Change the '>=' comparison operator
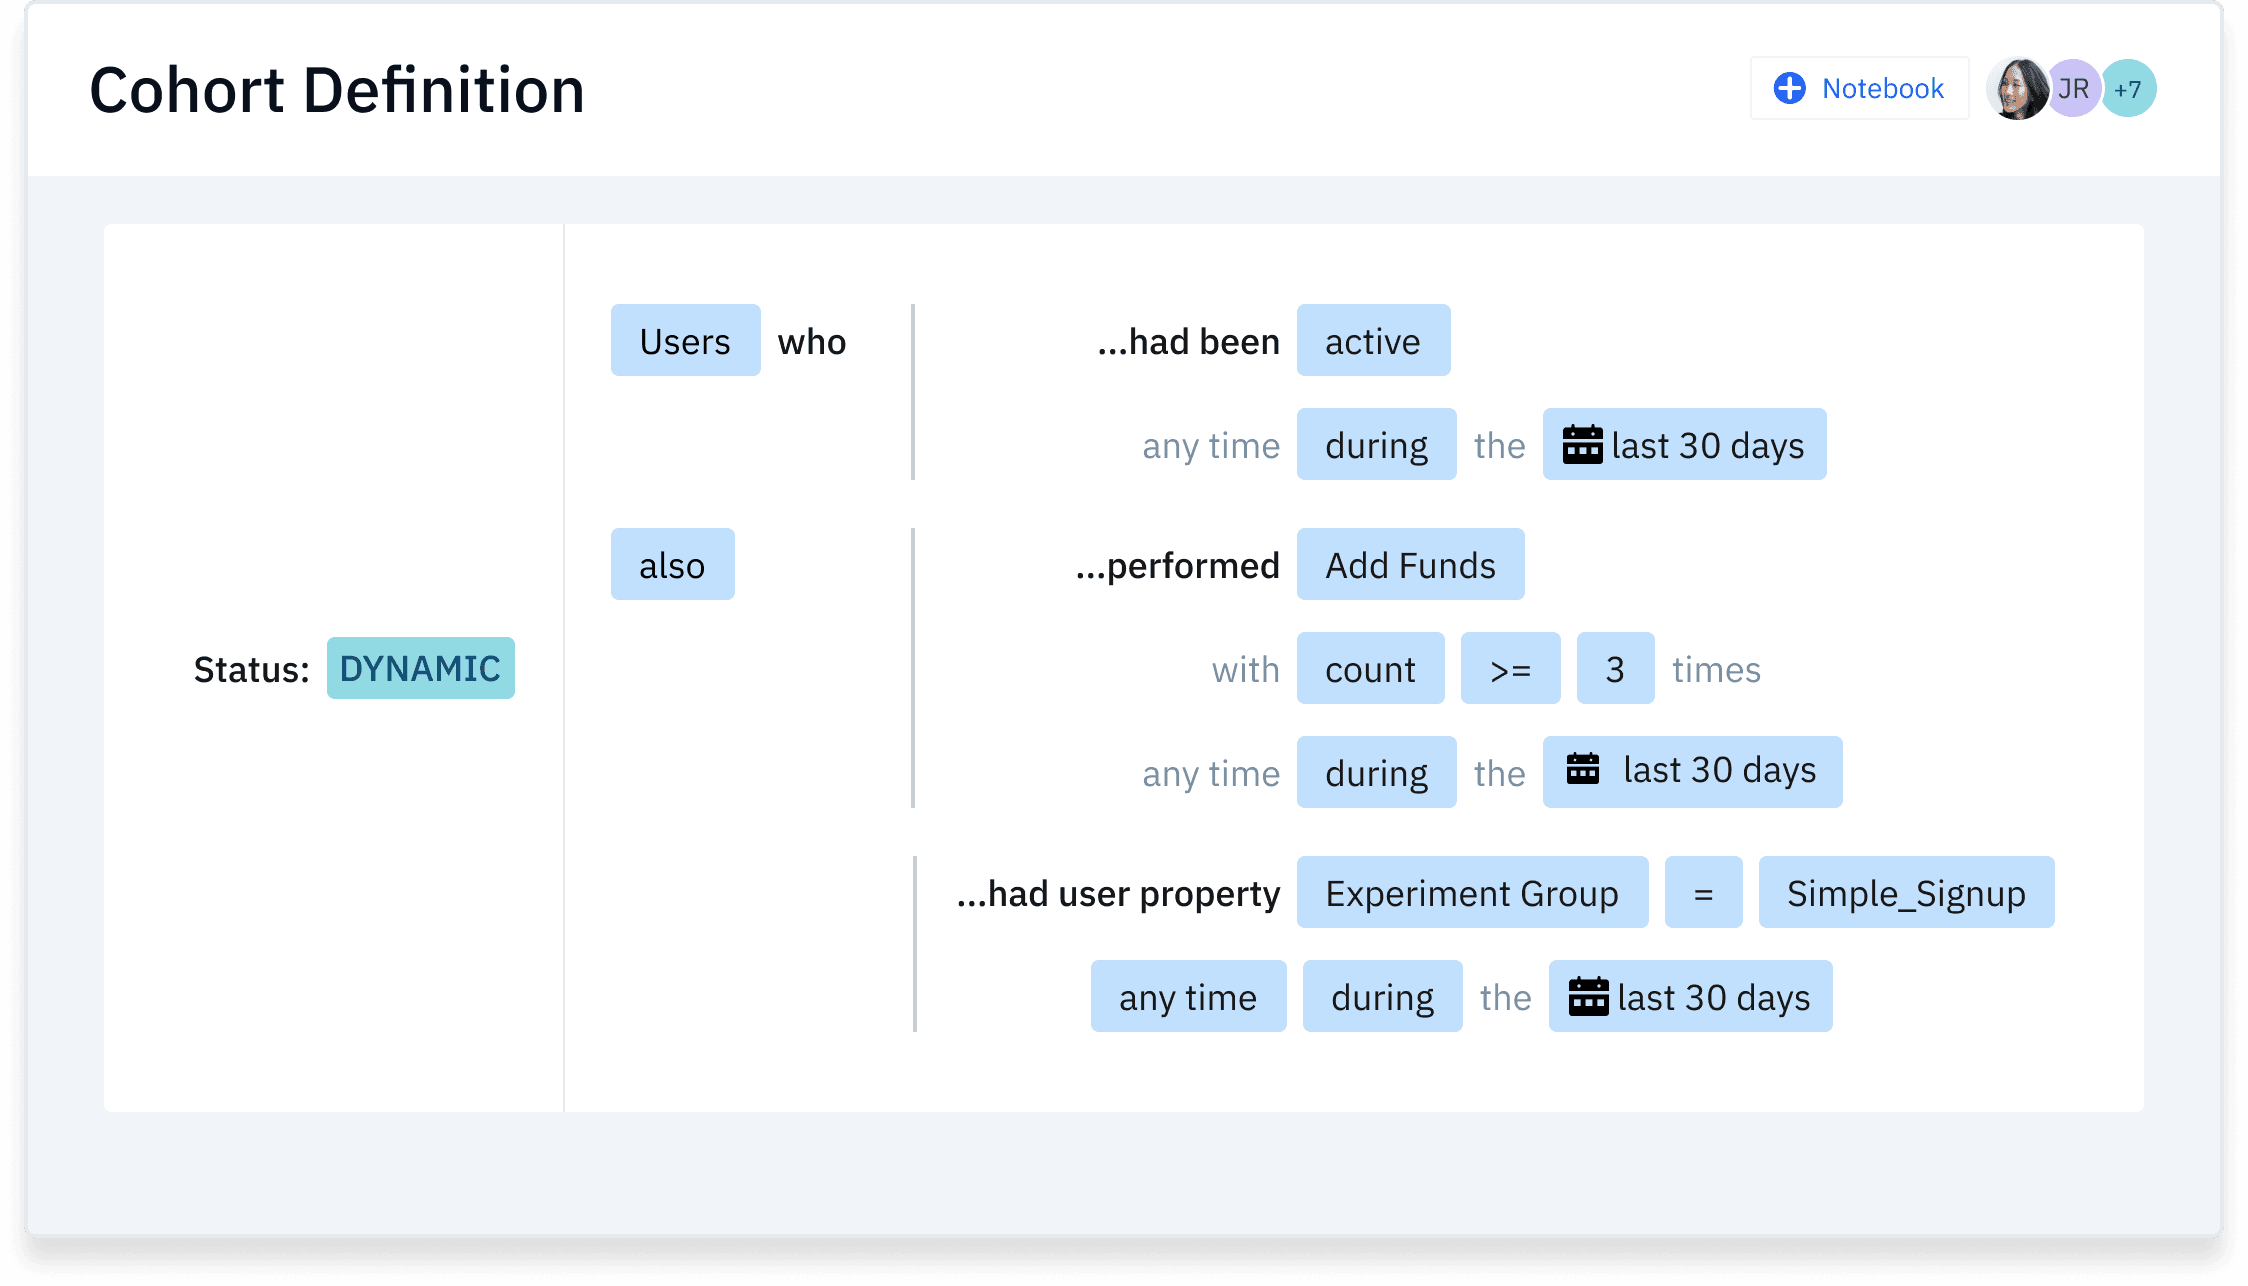The height and width of the screenshot is (1286, 2248). pos(1510,668)
